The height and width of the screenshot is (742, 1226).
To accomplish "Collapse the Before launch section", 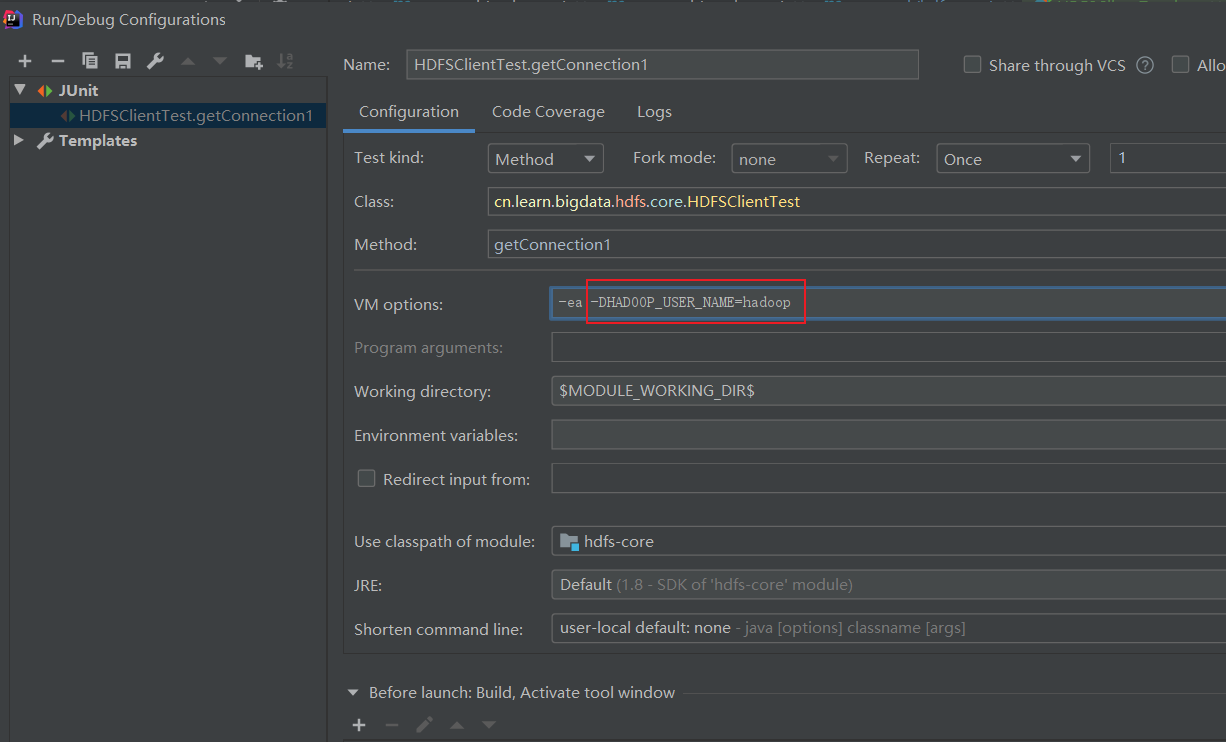I will pyautogui.click(x=353, y=692).
